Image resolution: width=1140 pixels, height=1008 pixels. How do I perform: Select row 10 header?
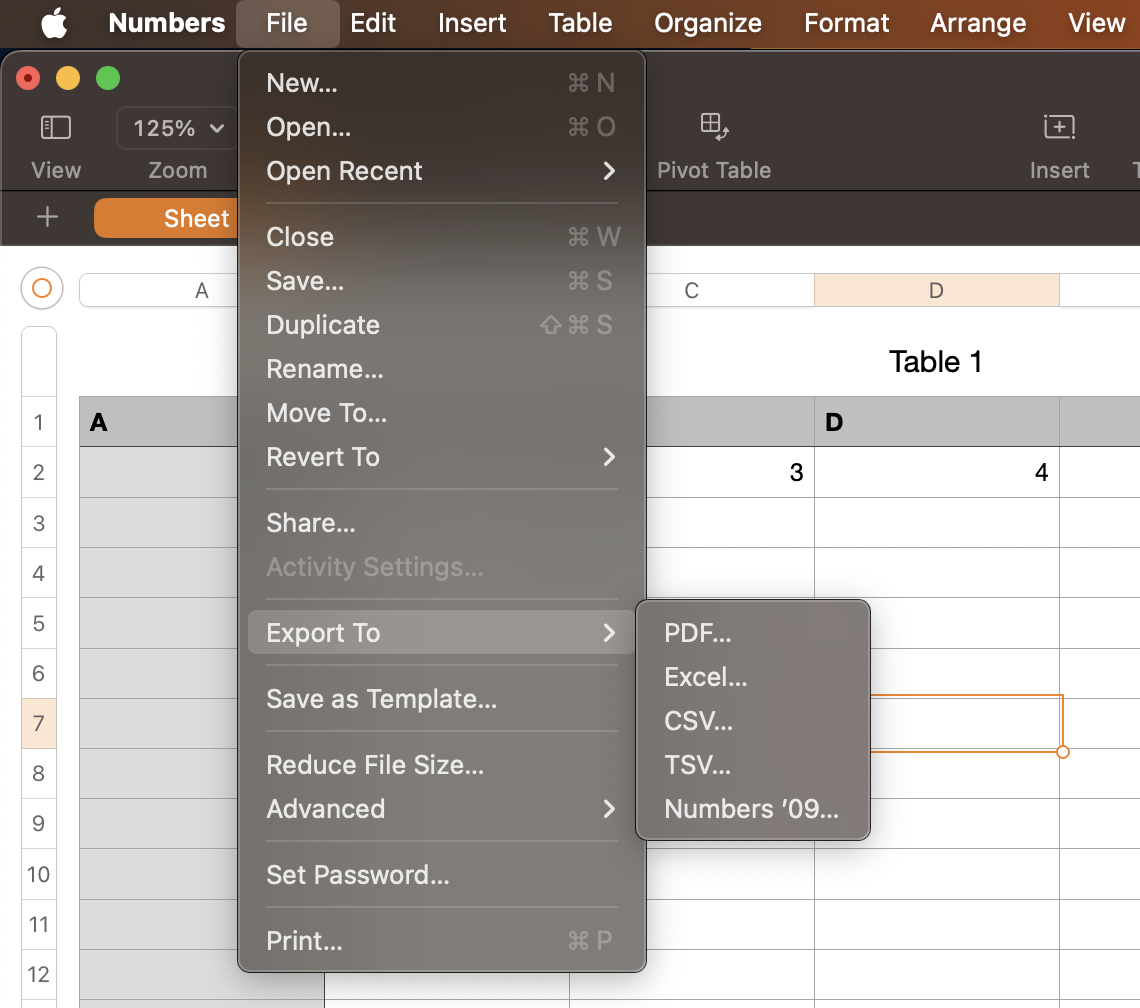coord(39,874)
